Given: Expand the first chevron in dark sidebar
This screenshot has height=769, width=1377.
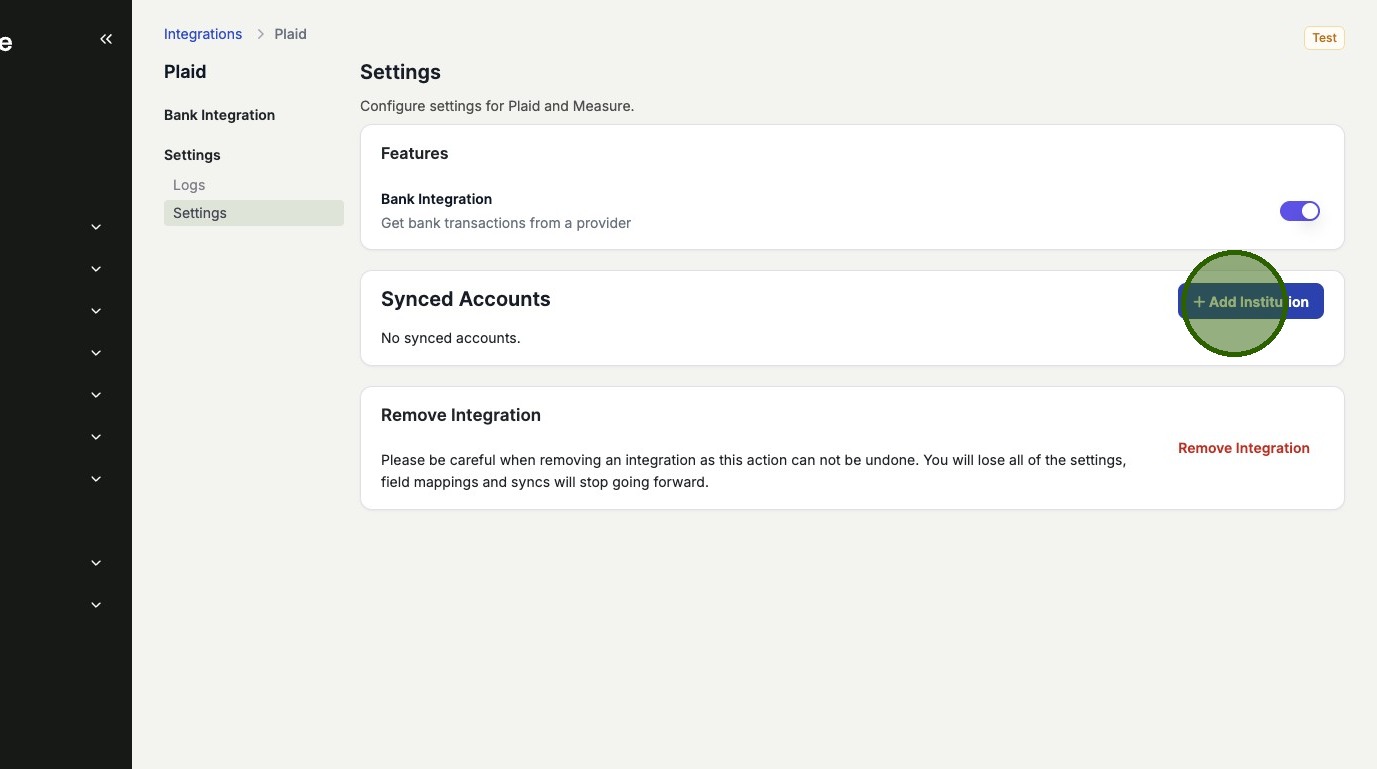Looking at the screenshot, I should (96, 227).
